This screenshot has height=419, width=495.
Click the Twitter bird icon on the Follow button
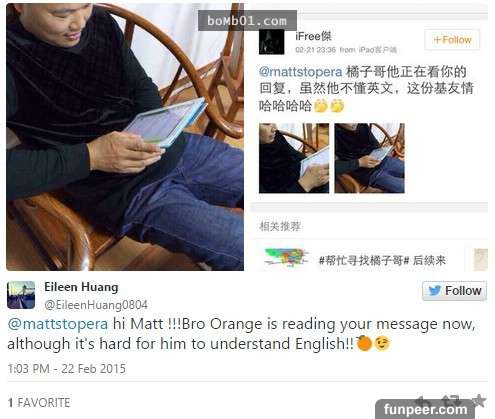pos(434,291)
